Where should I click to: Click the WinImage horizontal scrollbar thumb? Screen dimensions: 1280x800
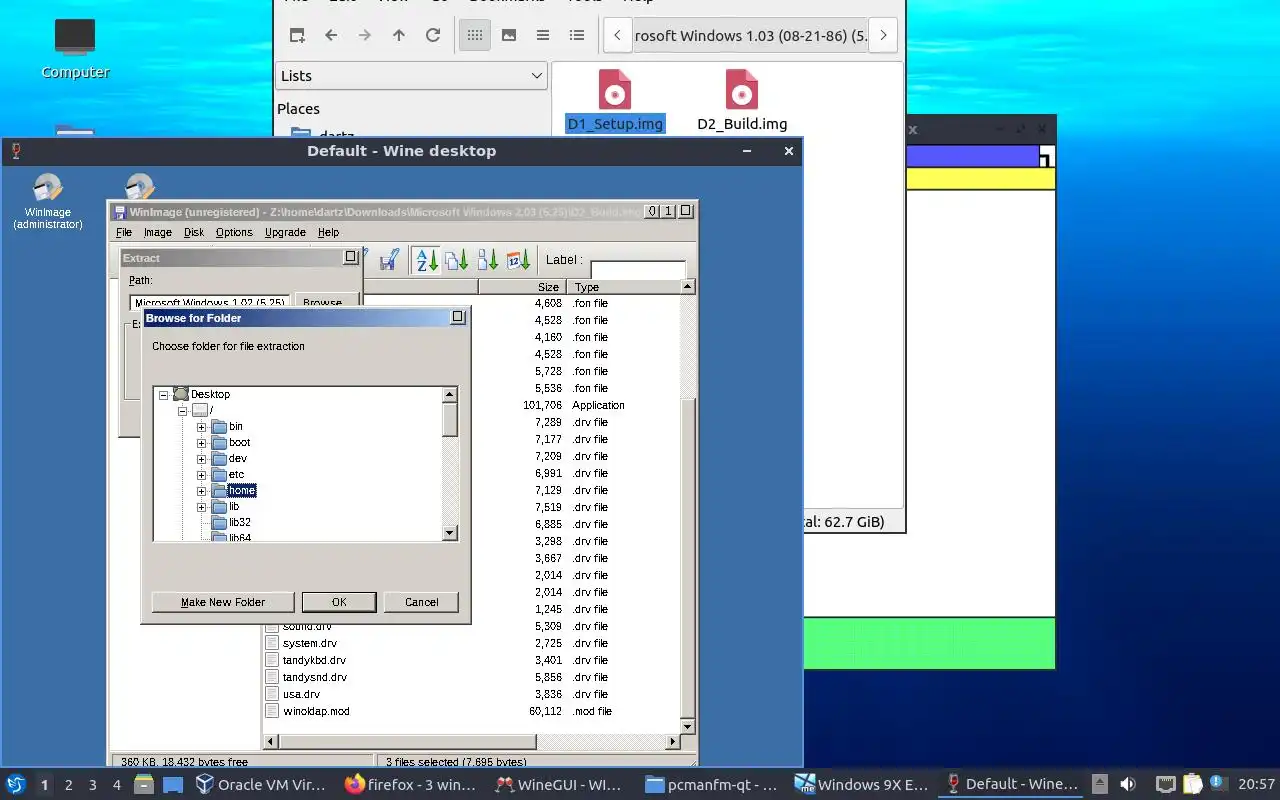(407, 742)
